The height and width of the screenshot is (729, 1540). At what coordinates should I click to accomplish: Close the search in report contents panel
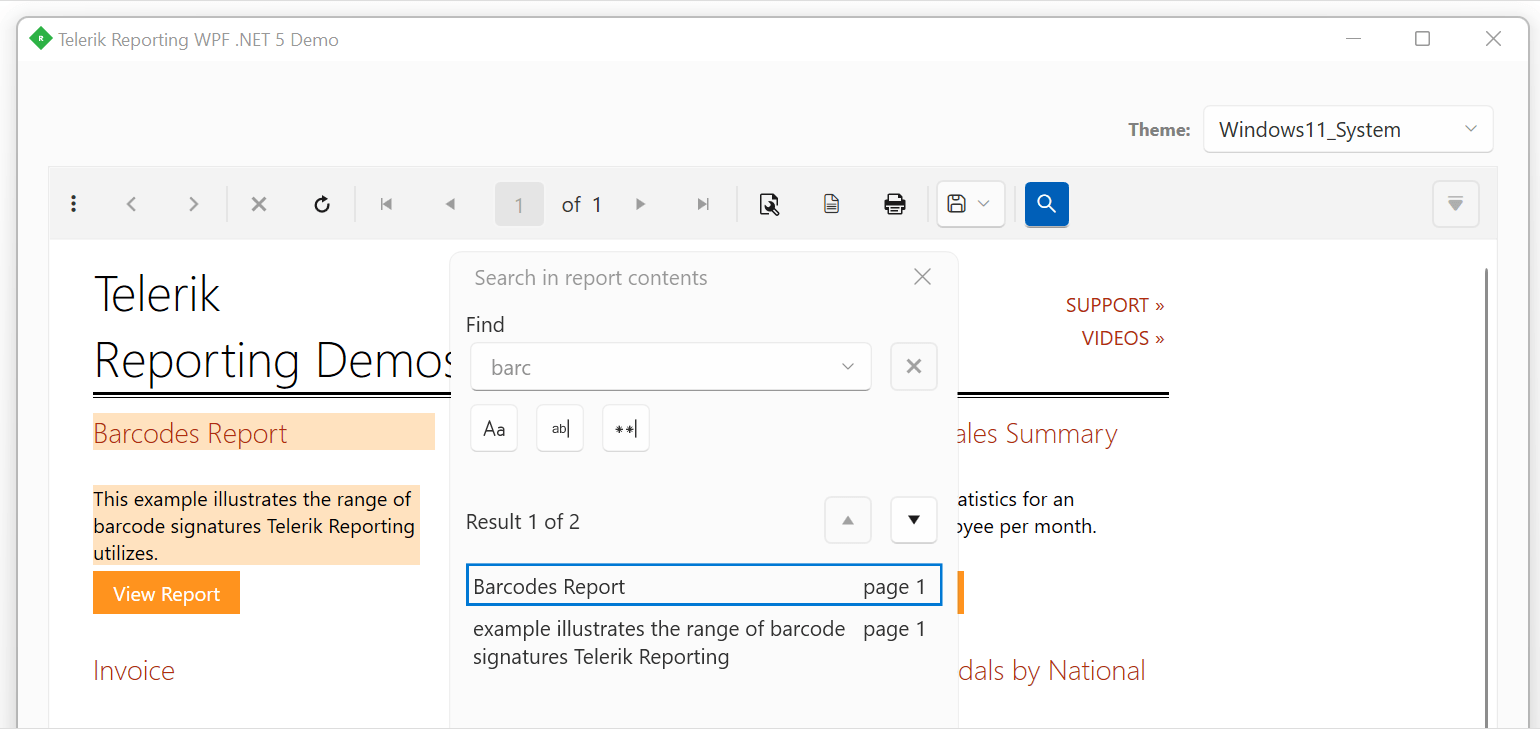(x=922, y=277)
